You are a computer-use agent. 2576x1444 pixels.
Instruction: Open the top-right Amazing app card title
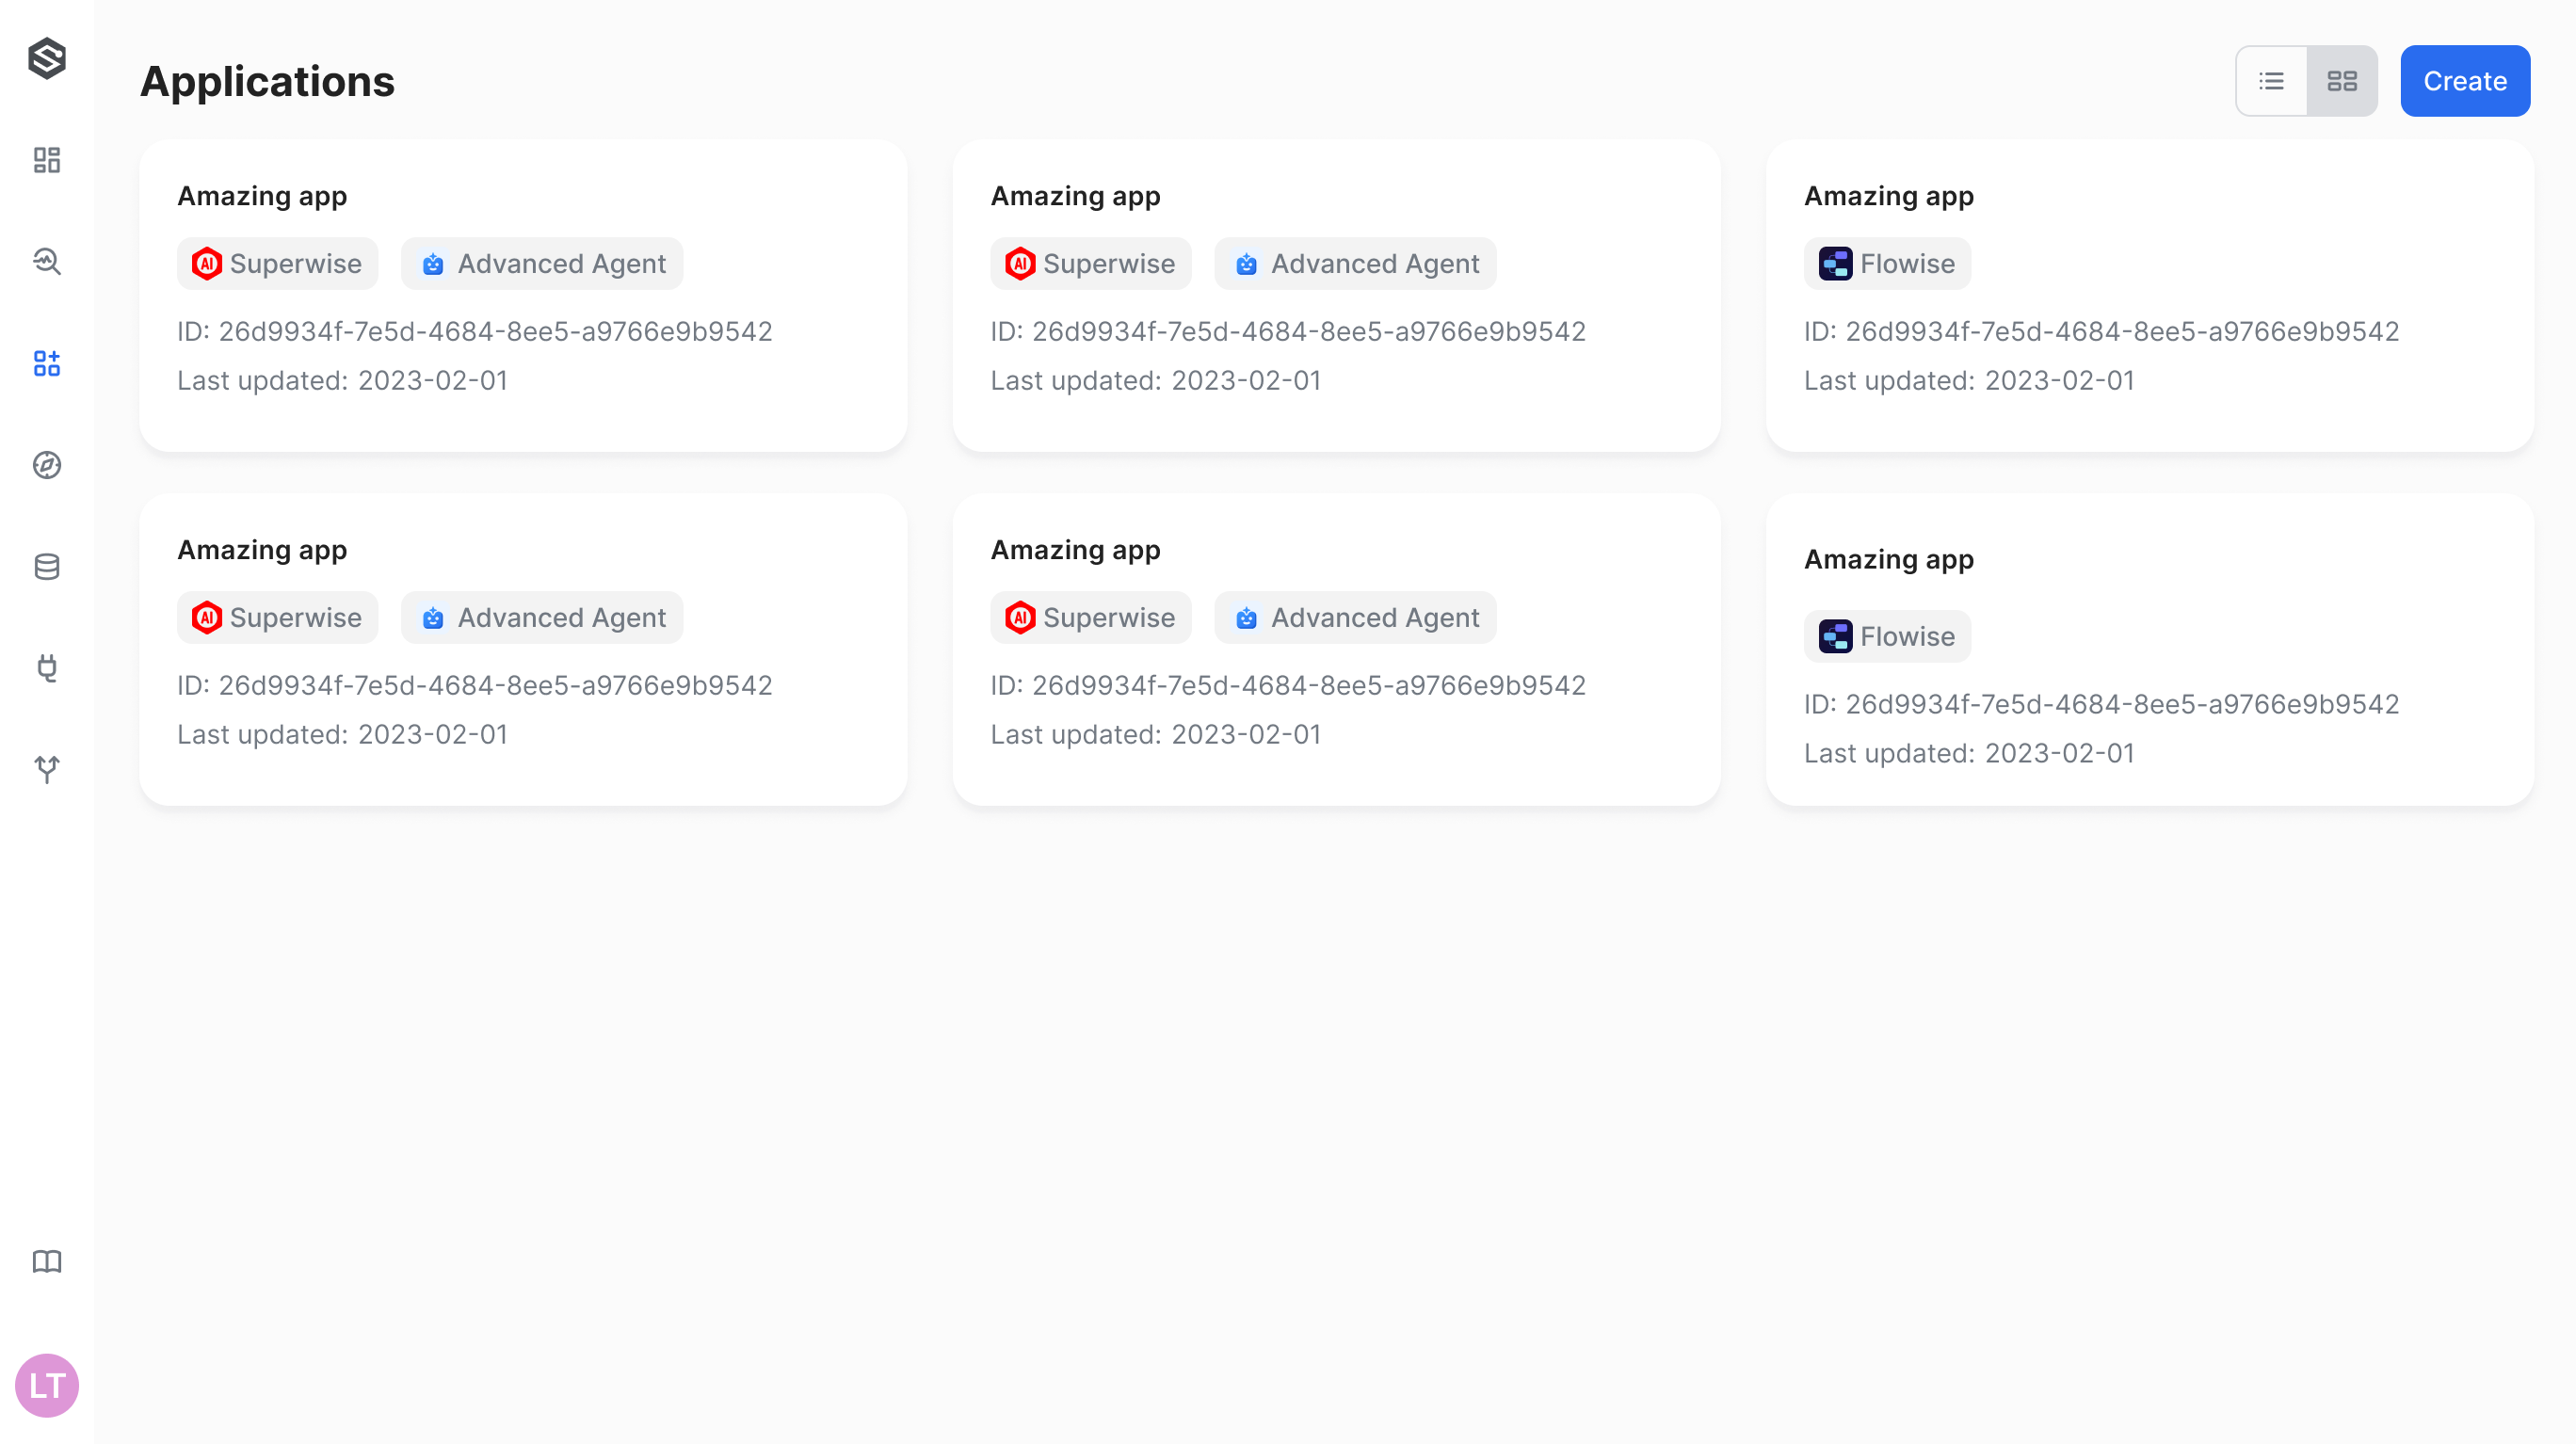point(1889,196)
